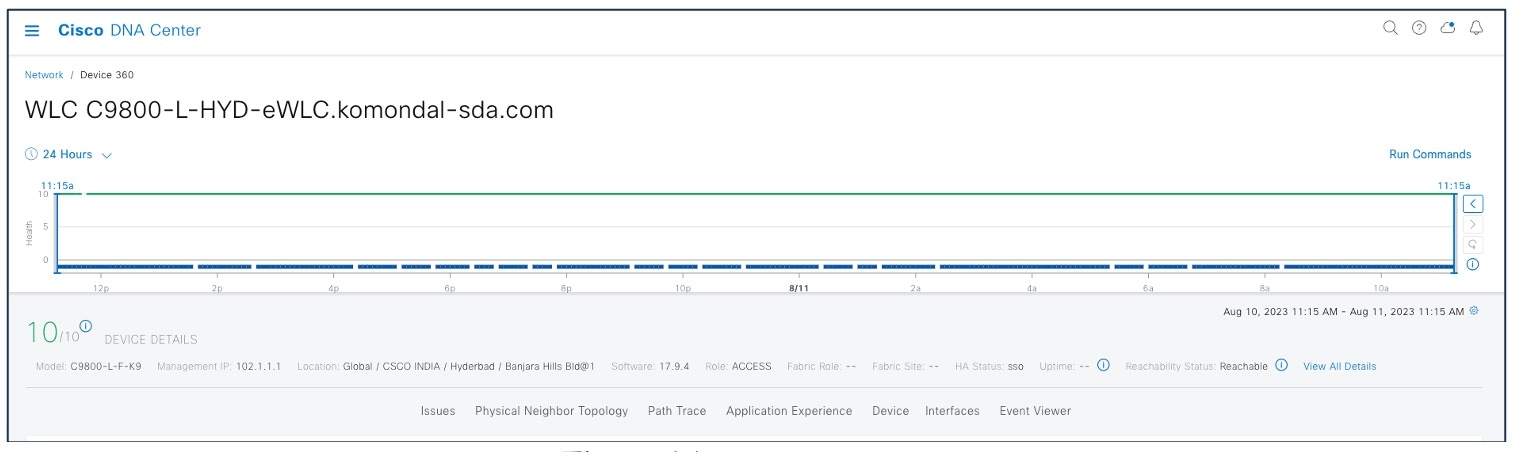
Task: Click the Run Commands link
Action: [1430, 155]
